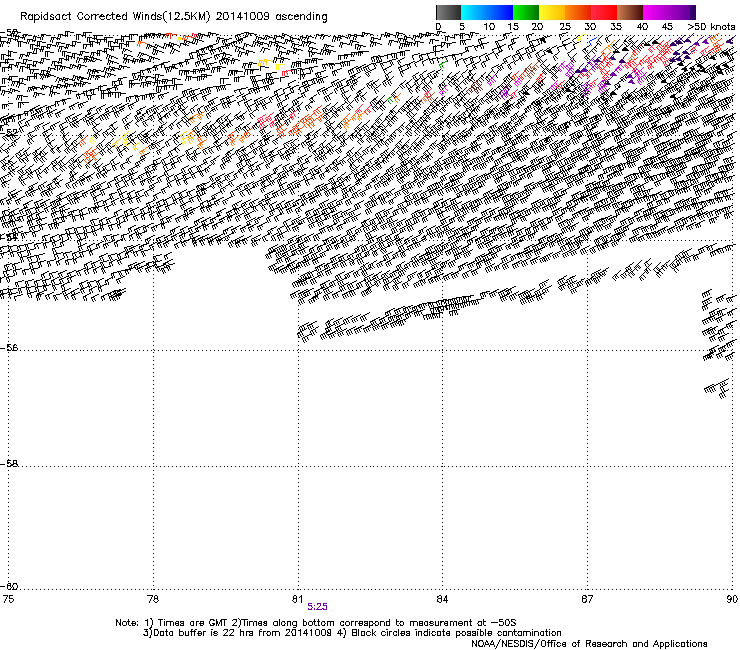Screen dimensions: 740x650
Task: Click the latitude label '-56'
Action: [9, 348]
